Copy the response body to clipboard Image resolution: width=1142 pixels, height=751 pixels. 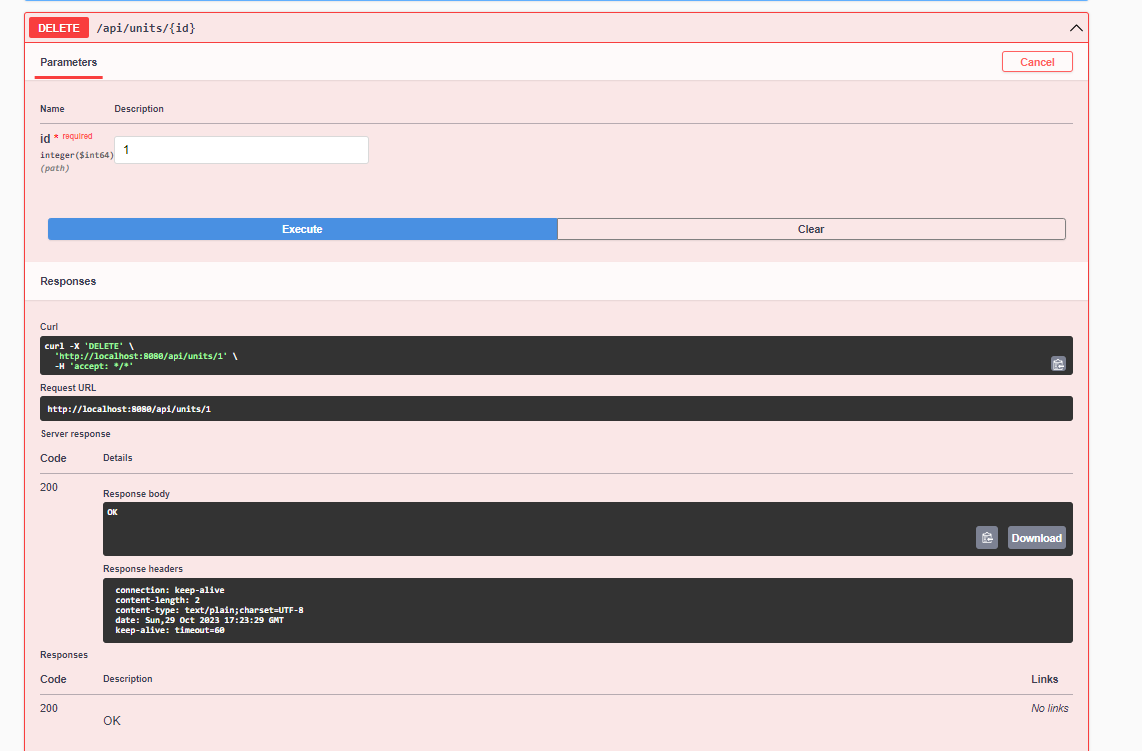point(987,538)
